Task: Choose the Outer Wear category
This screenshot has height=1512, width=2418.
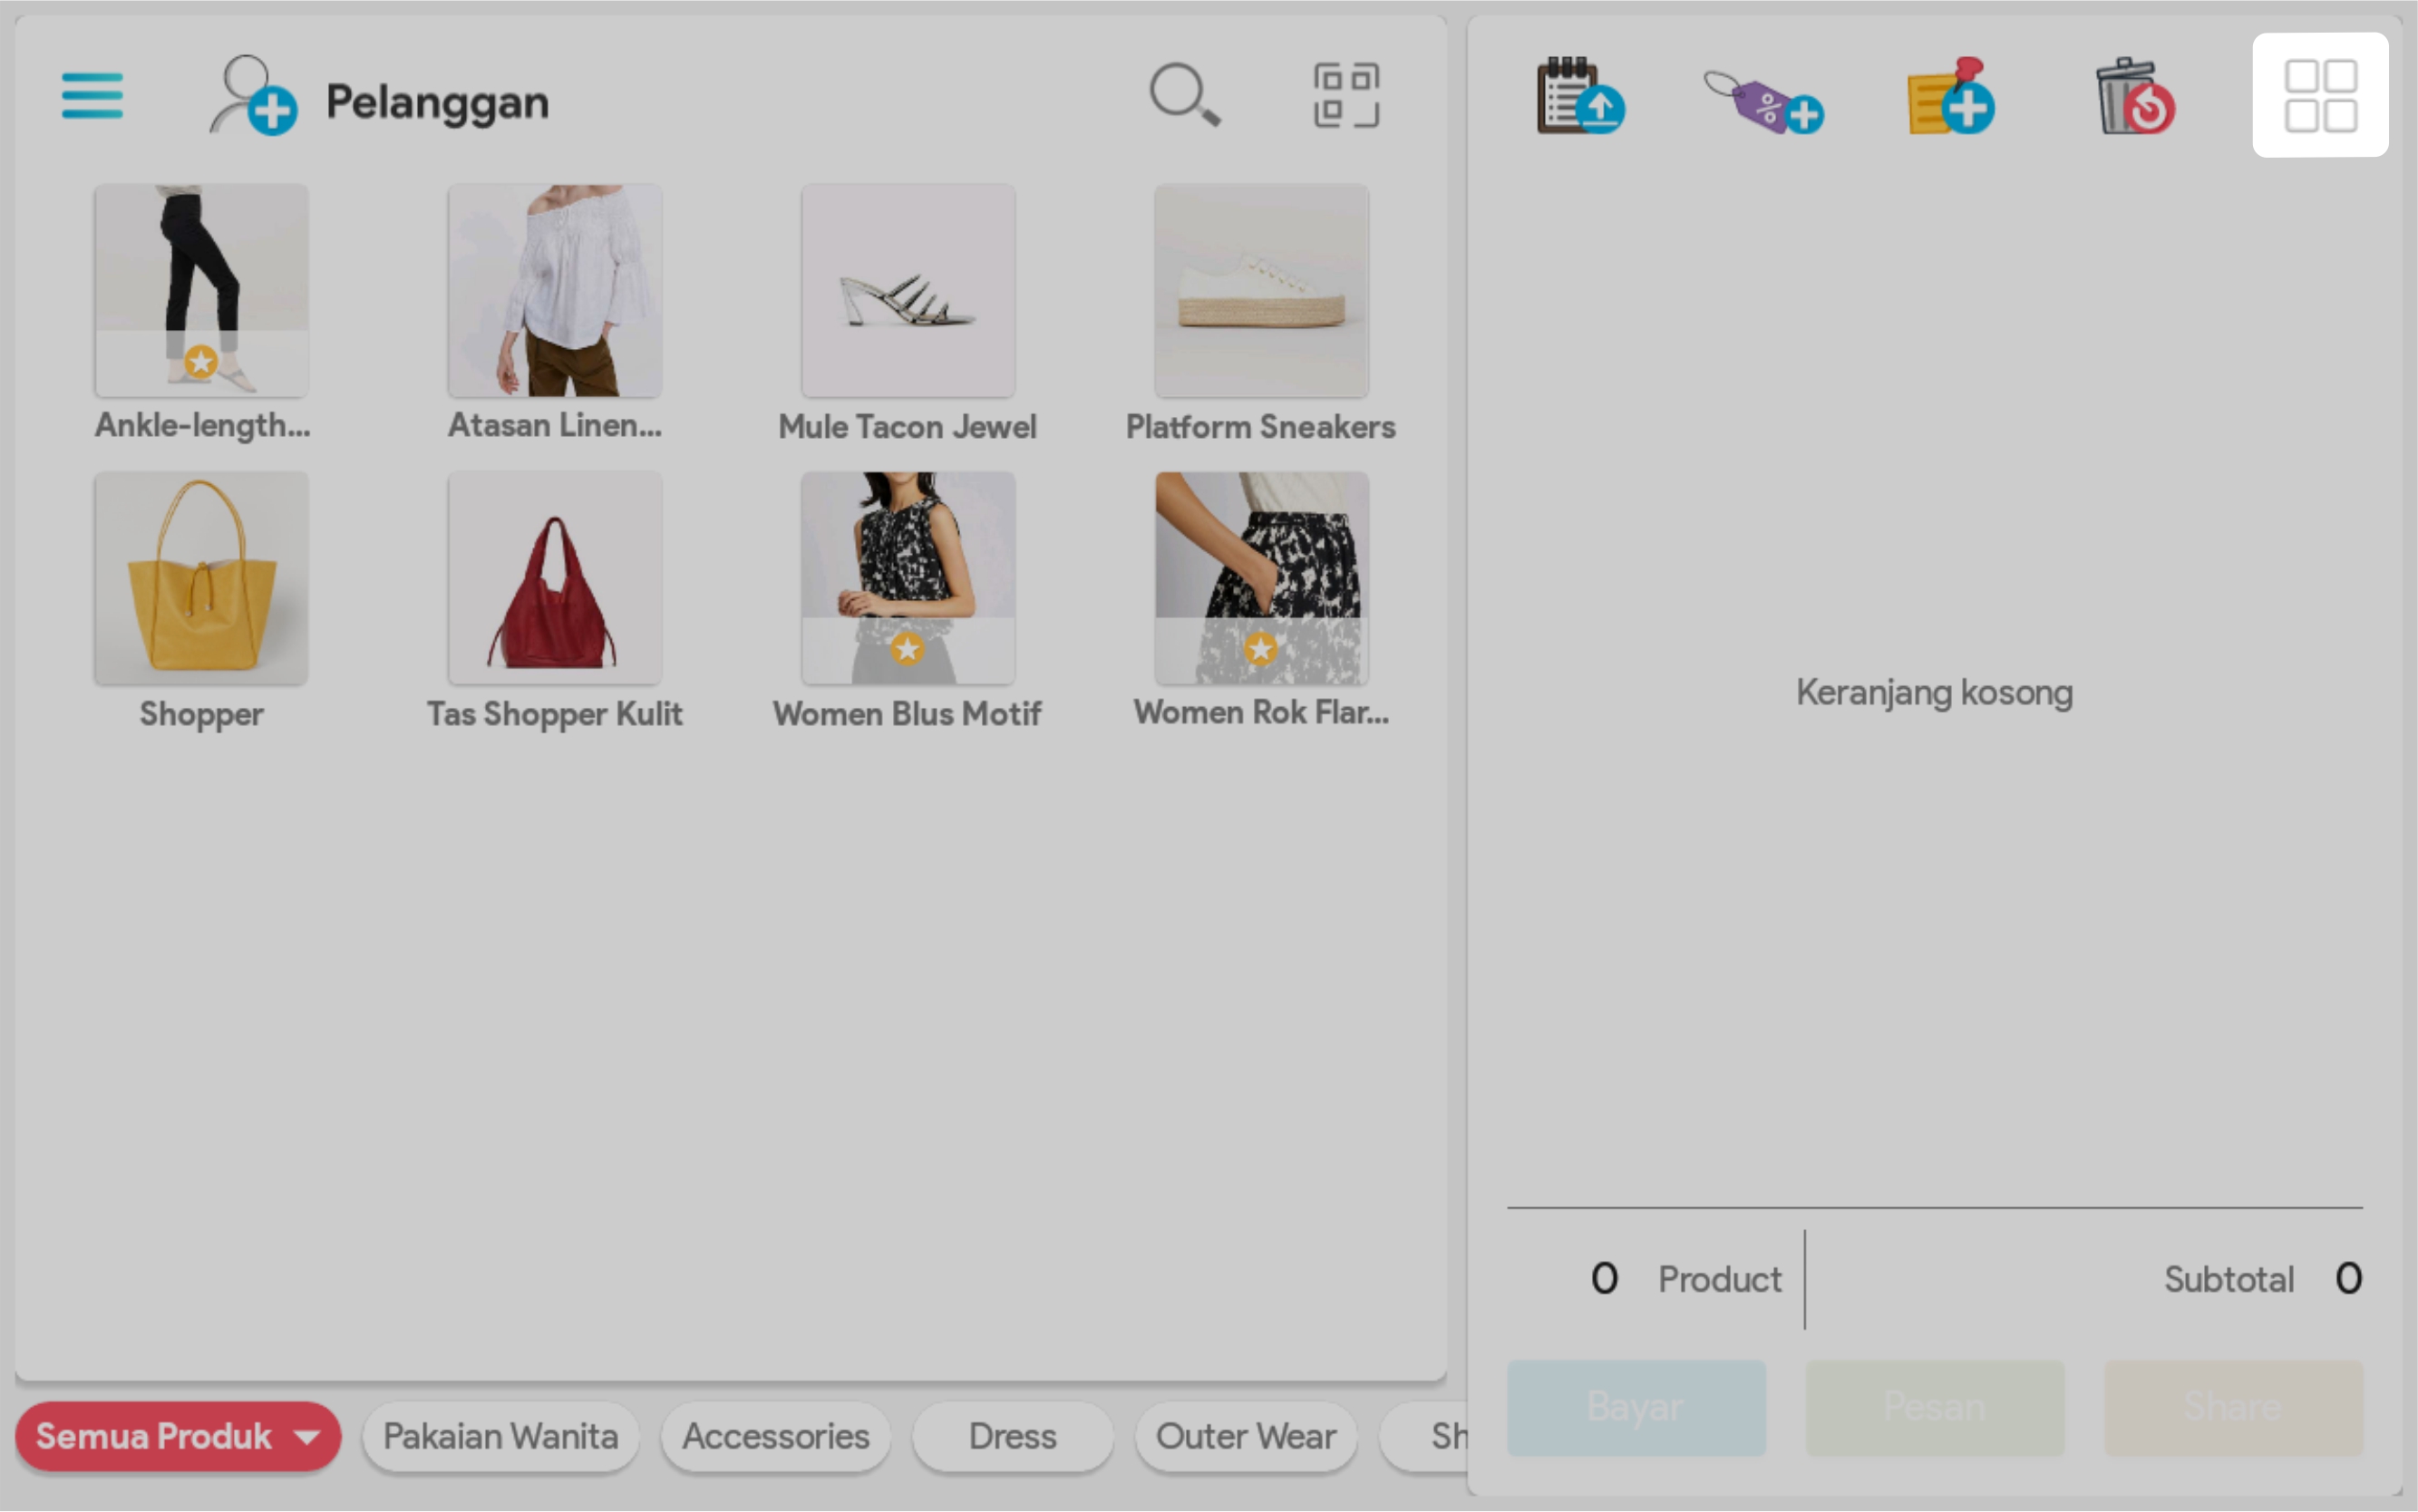Action: (x=1245, y=1436)
